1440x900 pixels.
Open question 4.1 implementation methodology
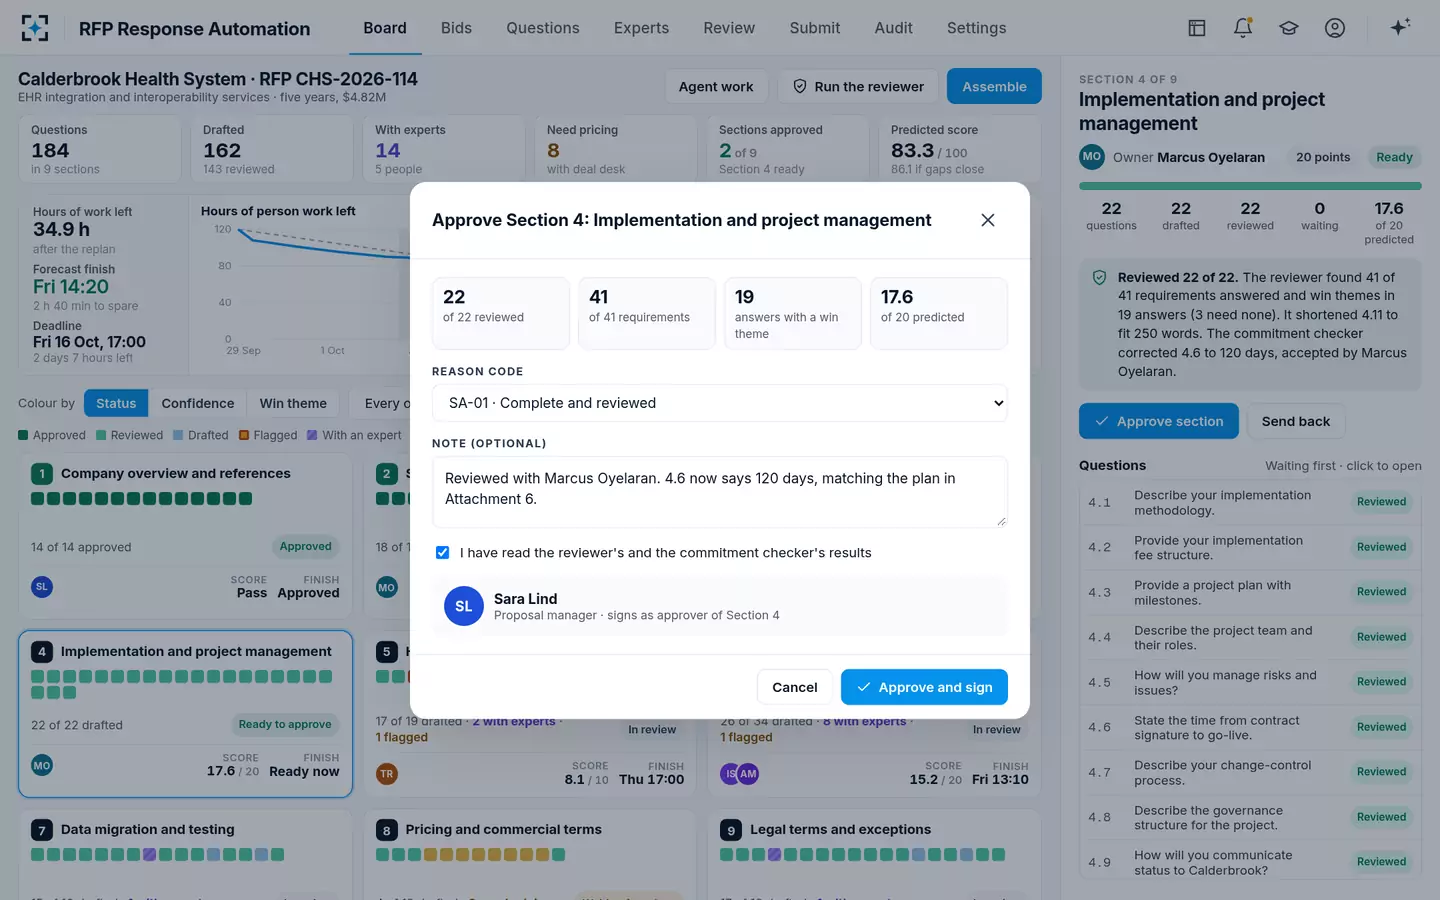coord(1250,502)
